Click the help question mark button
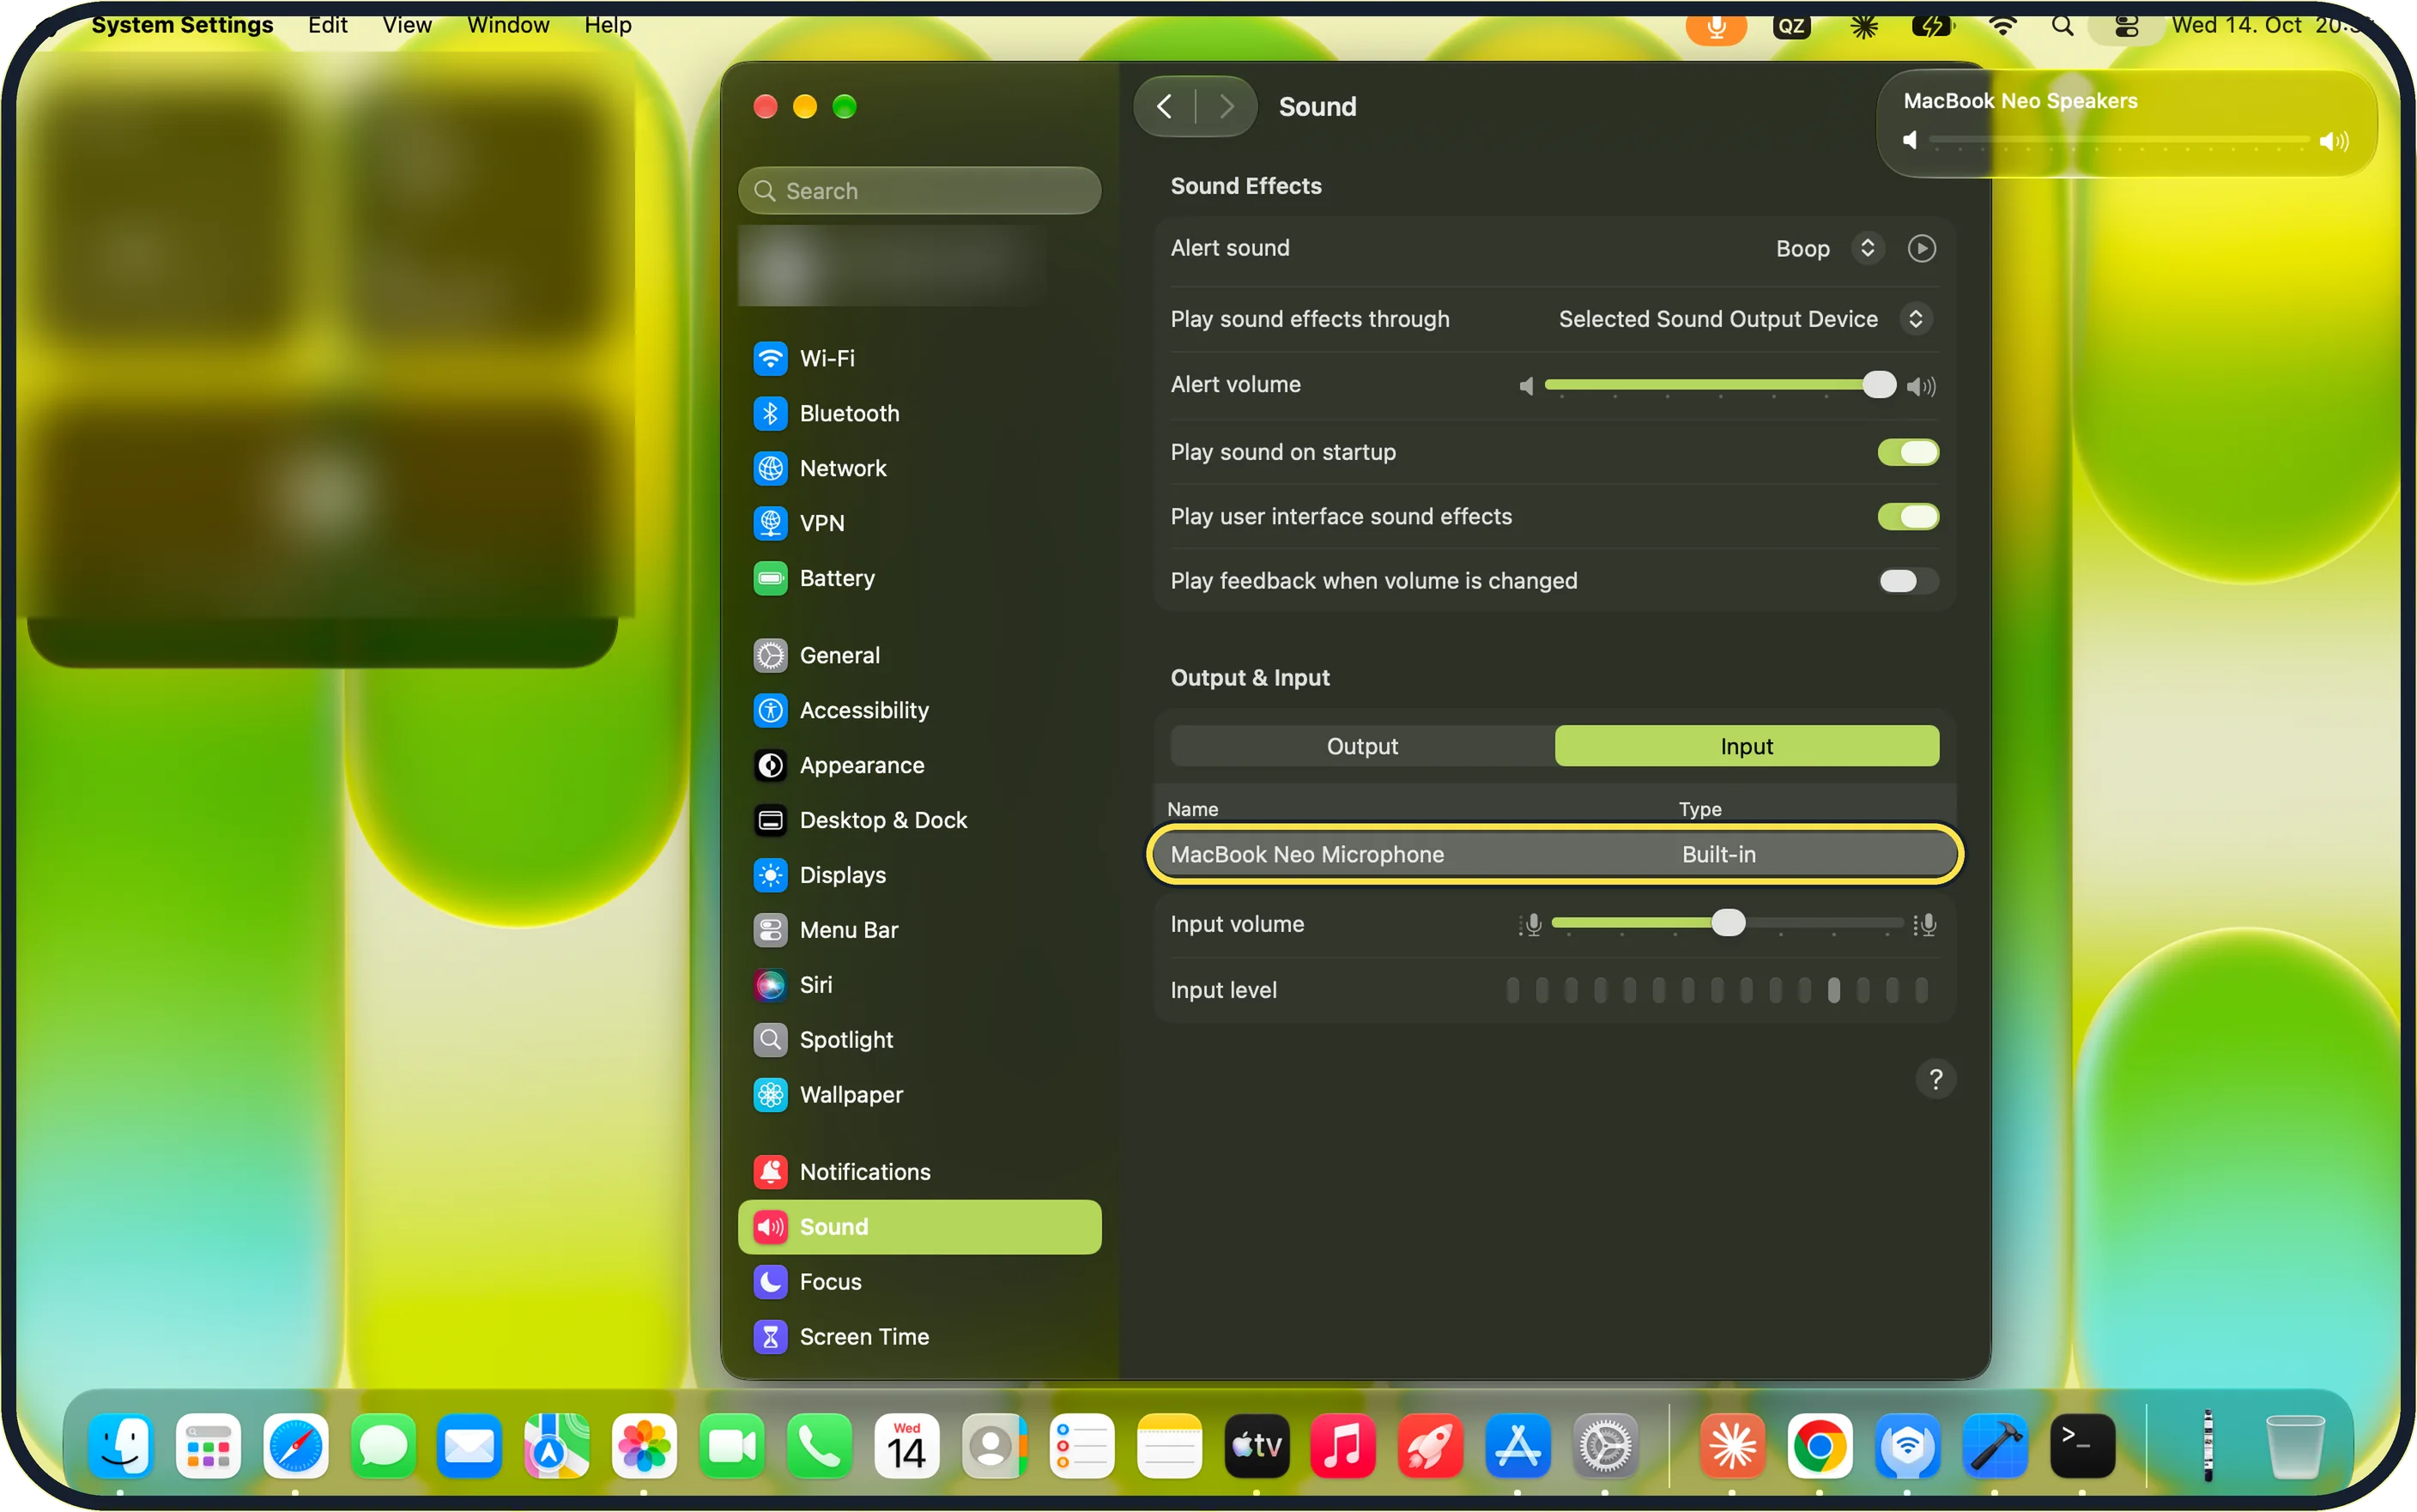 click(1935, 1079)
